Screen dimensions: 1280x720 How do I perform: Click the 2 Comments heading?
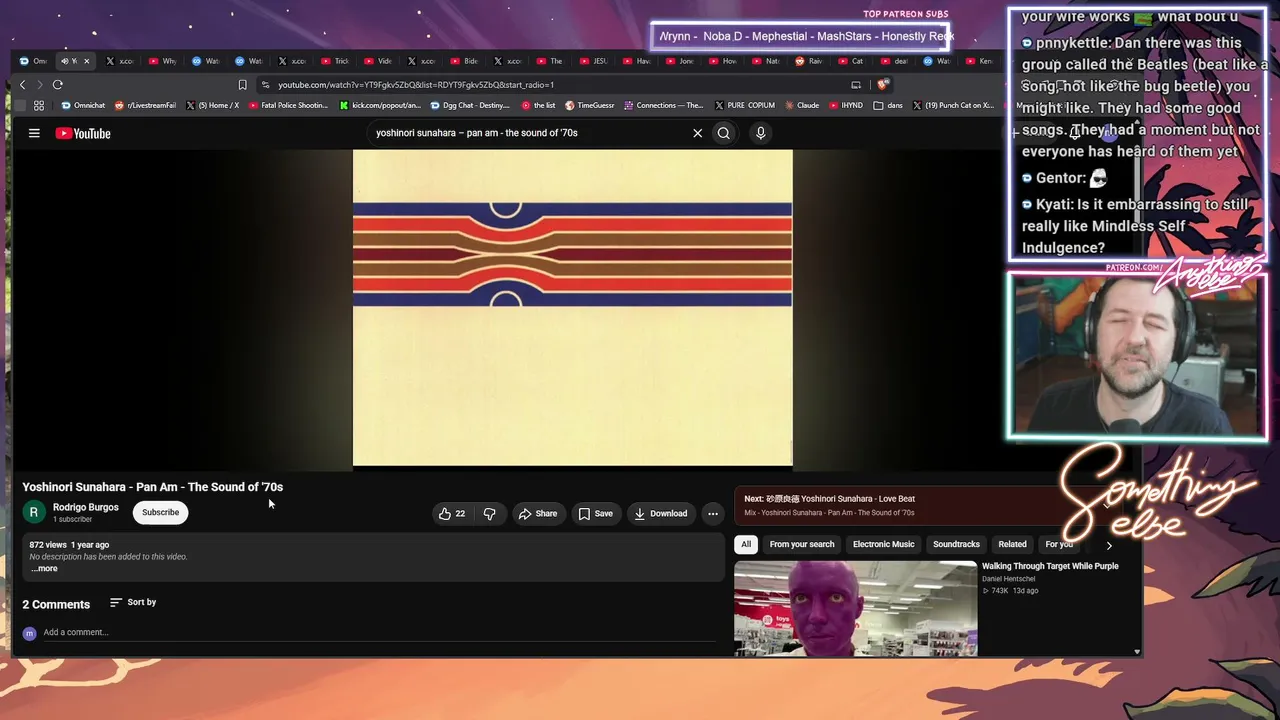pos(56,604)
